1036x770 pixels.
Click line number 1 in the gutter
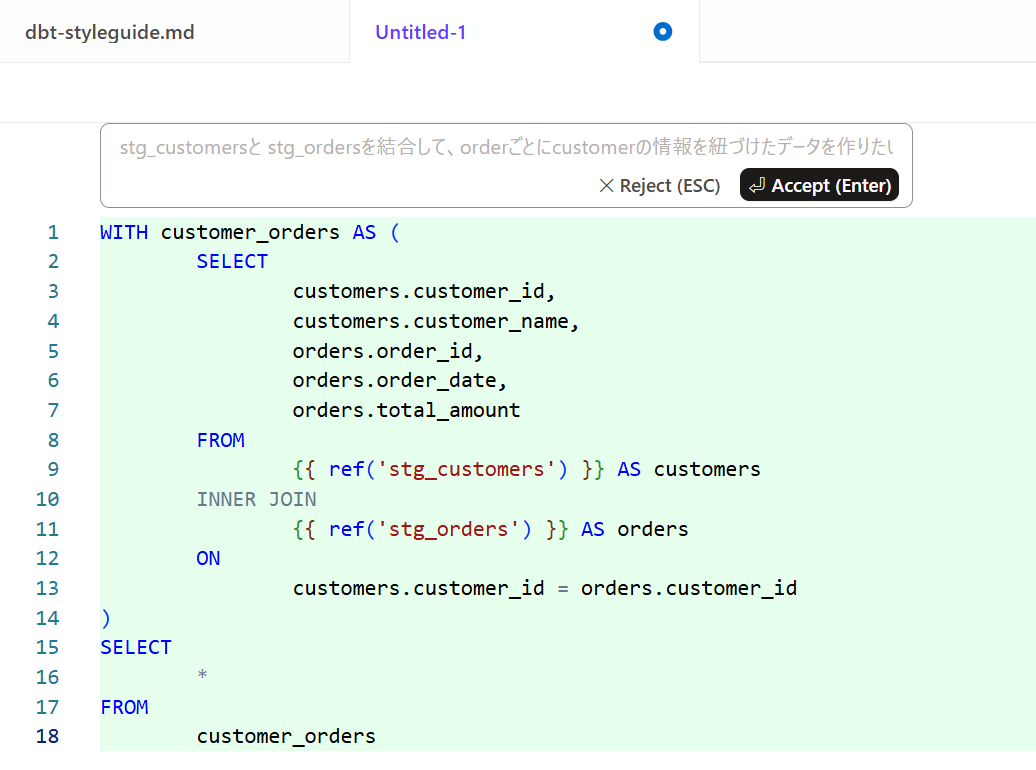[x=53, y=232]
